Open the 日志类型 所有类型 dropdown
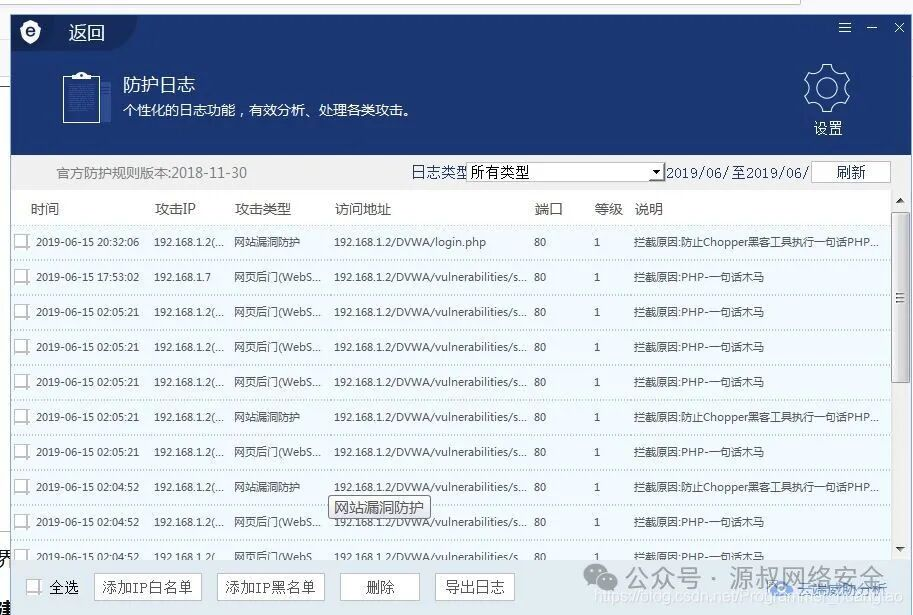Screen dimensions: 913x615 (565, 172)
